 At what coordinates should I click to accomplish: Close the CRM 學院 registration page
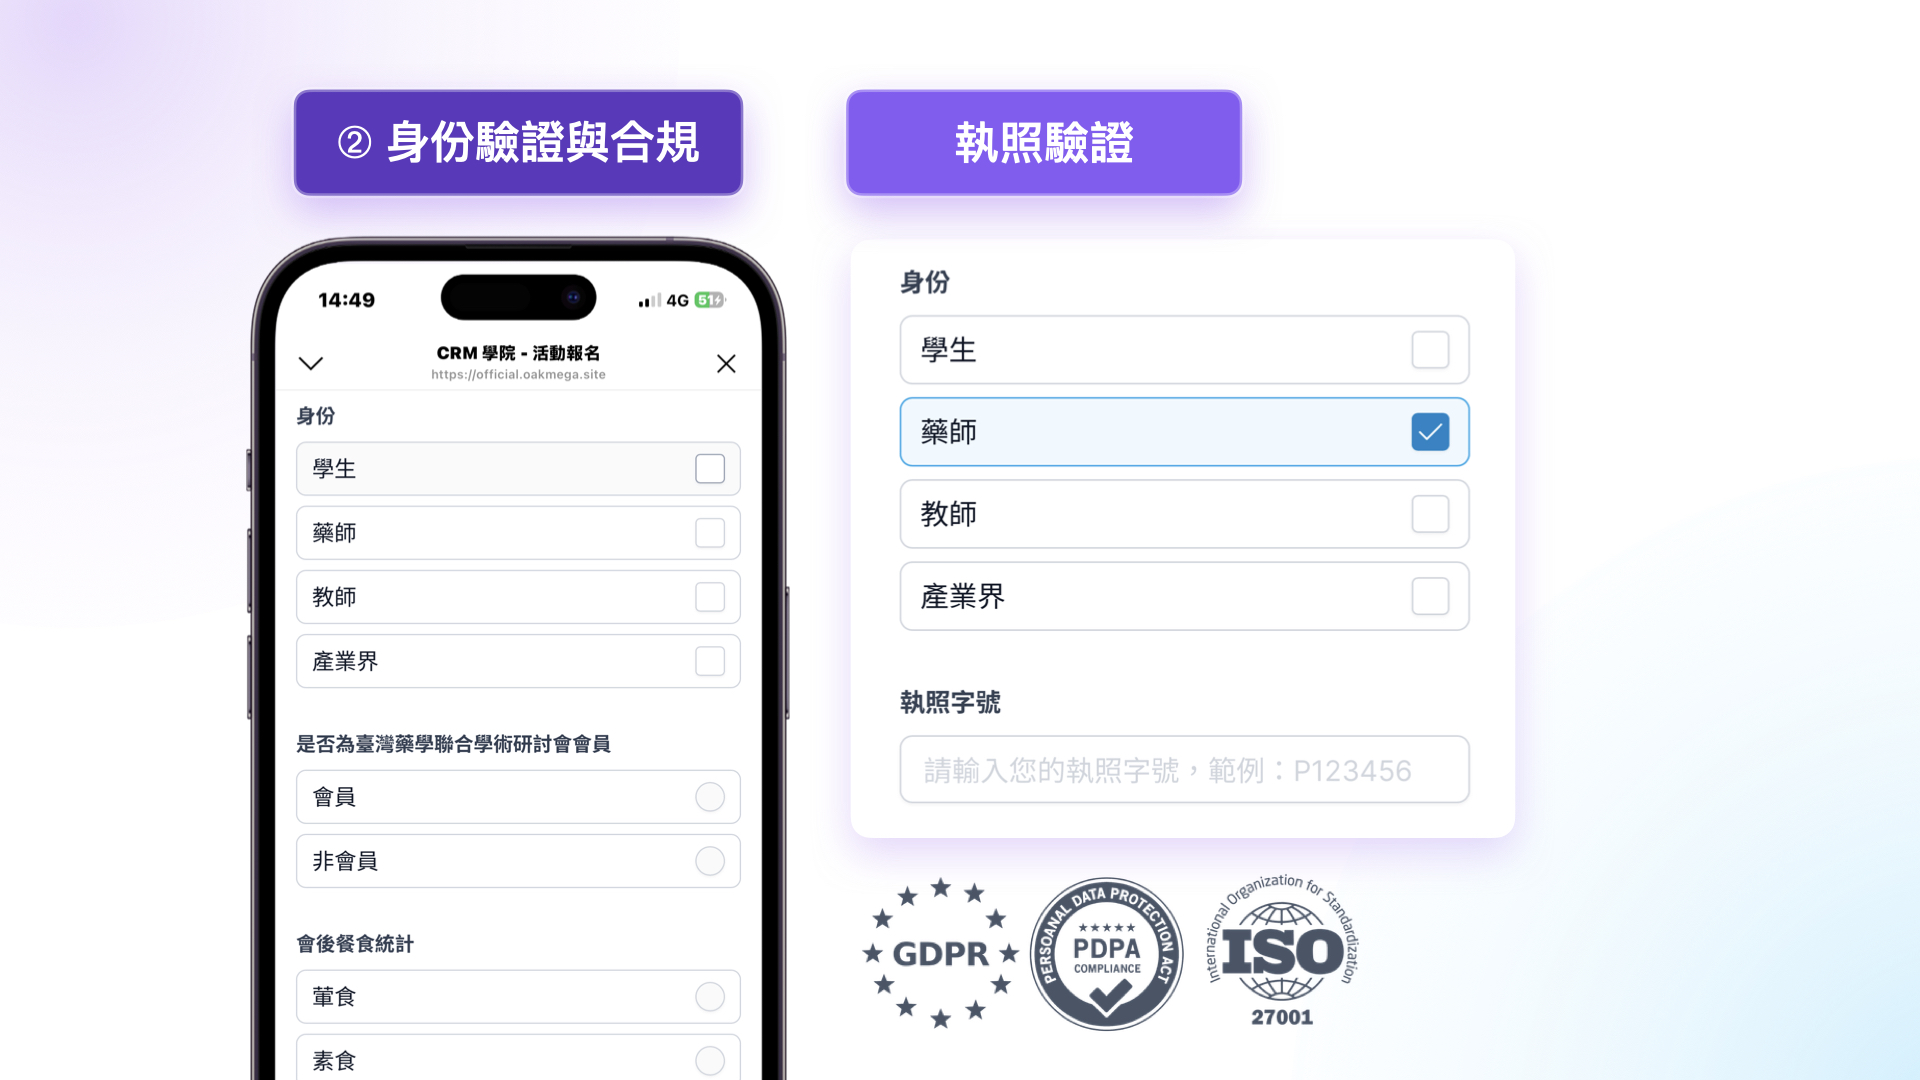726,364
